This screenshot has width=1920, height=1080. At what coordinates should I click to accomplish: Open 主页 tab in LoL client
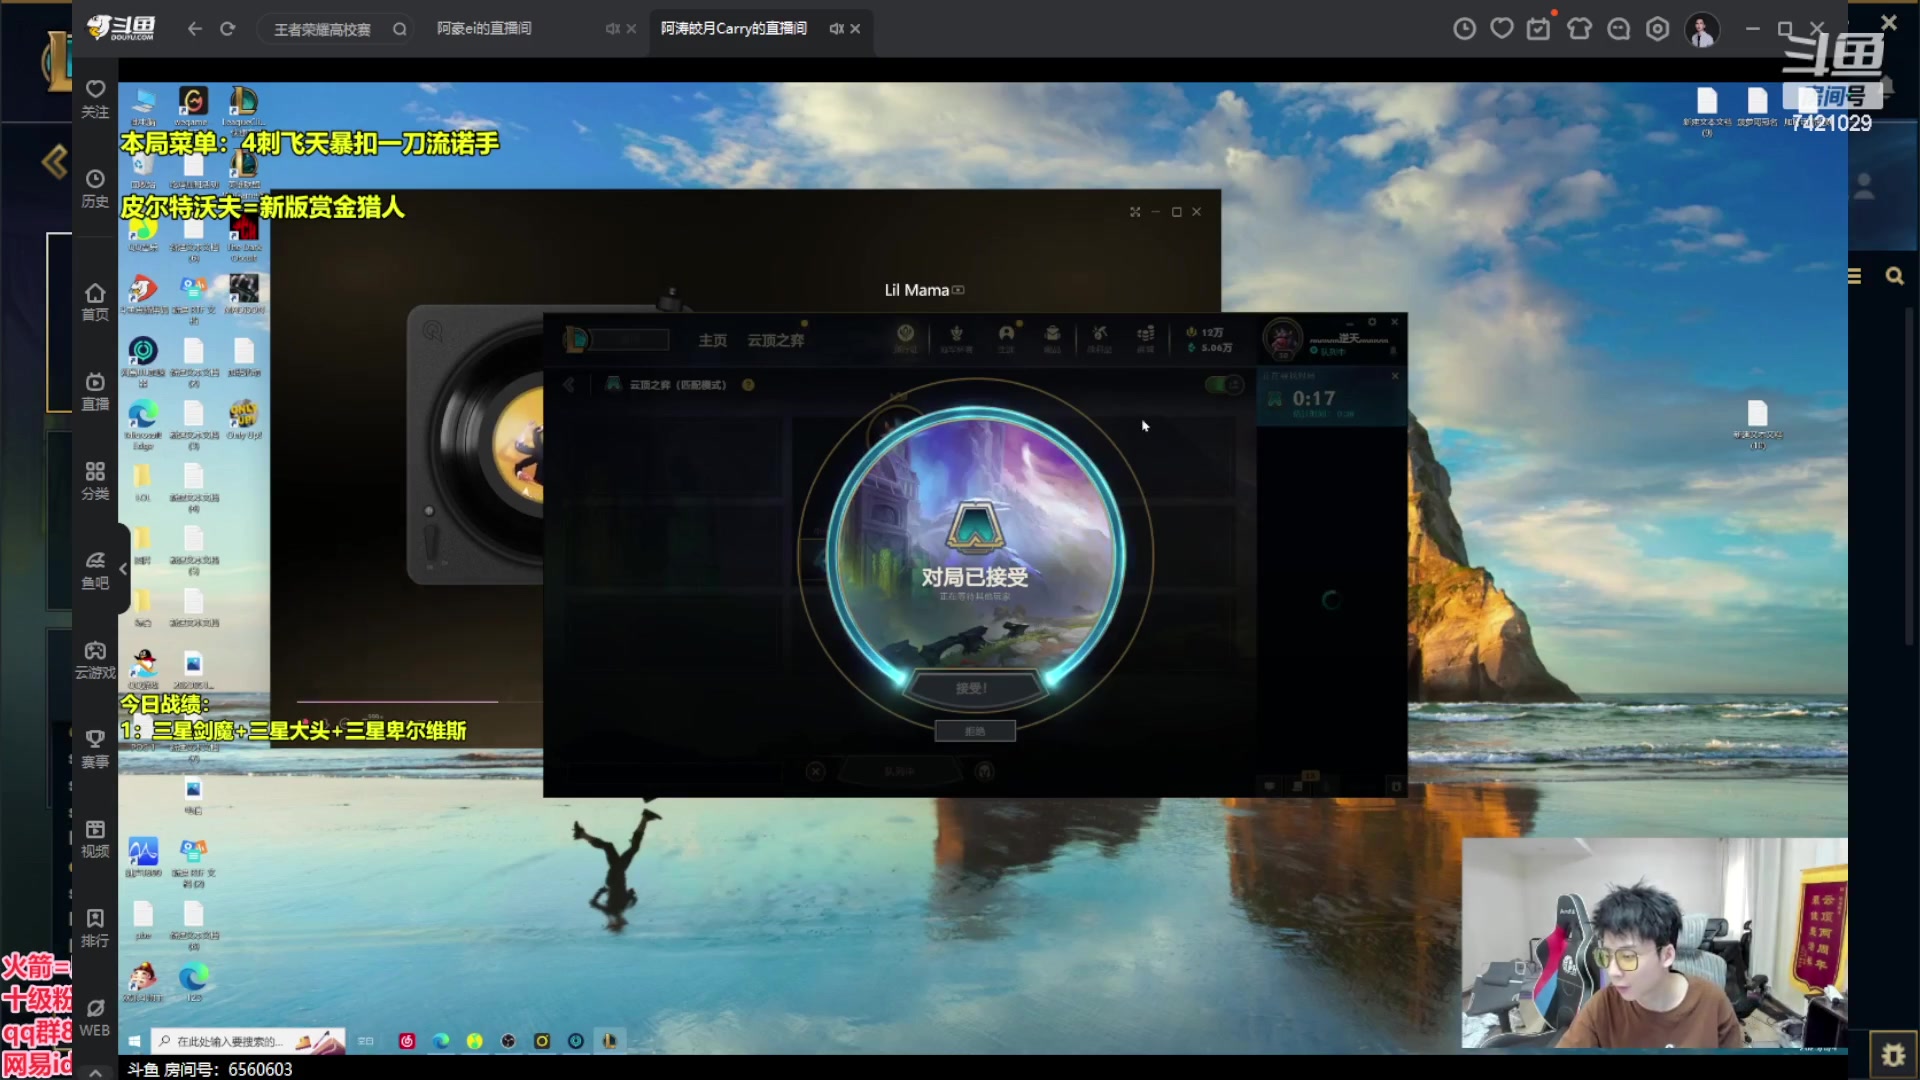pos(712,340)
